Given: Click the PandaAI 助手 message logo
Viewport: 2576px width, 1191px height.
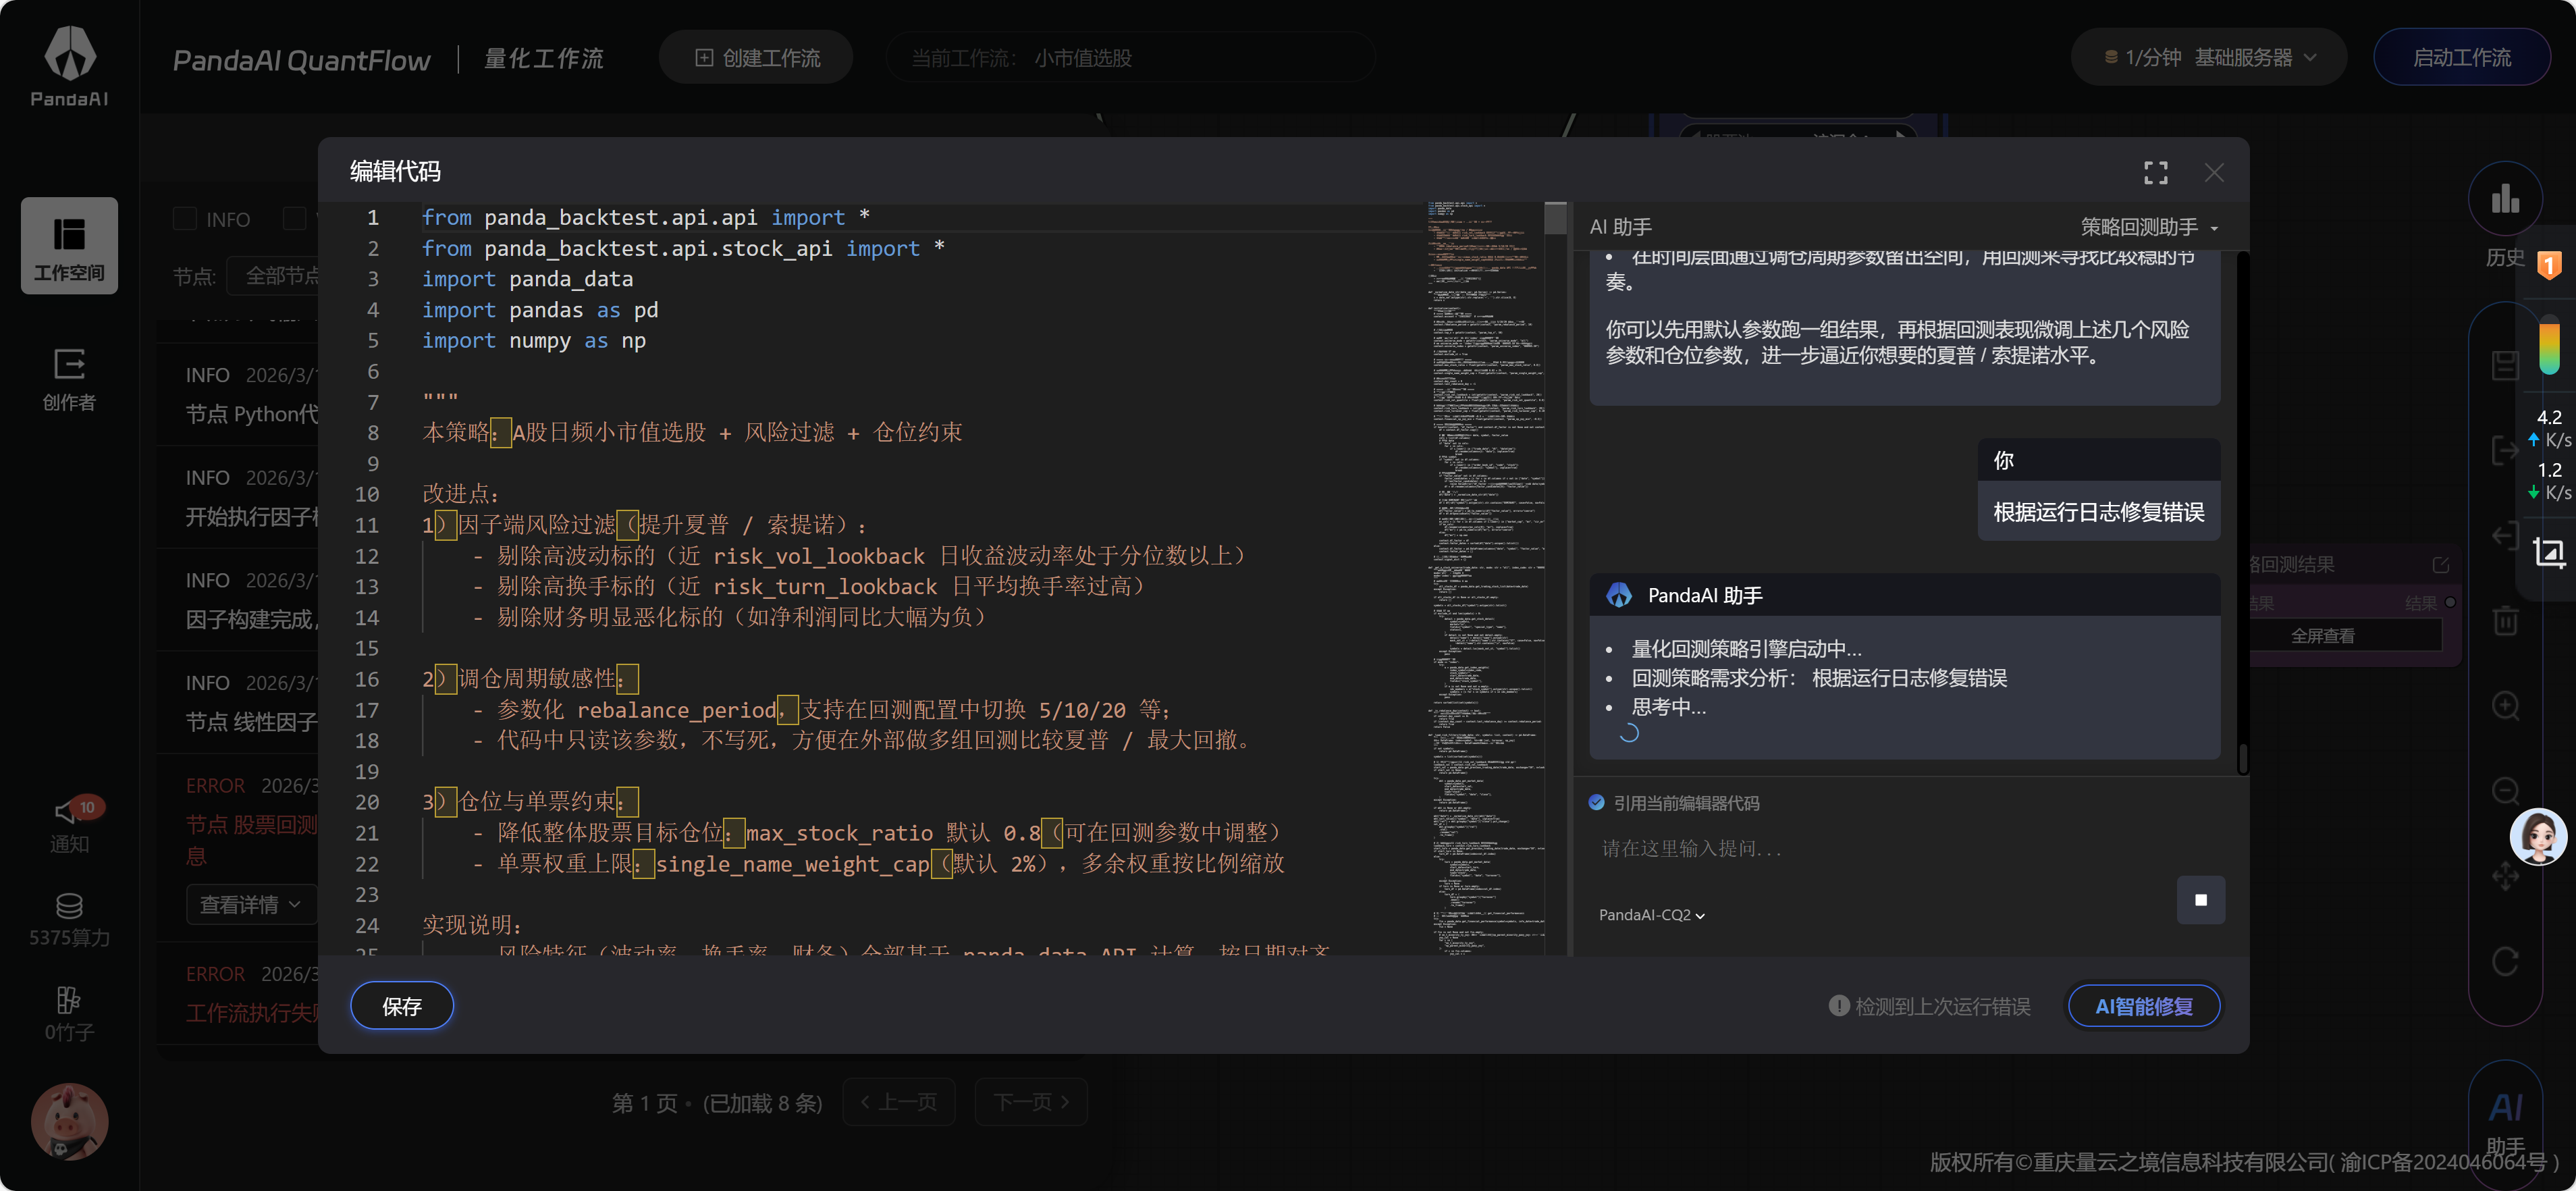Looking at the screenshot, I should pyautogui.click(x=1618, y=595).
